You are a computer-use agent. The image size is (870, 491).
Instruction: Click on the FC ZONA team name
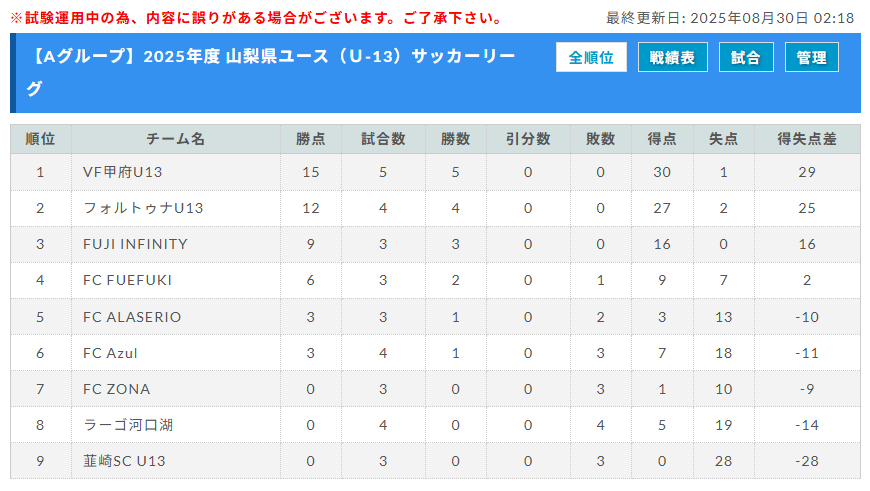pyautogui.click(x=117, y=389)
